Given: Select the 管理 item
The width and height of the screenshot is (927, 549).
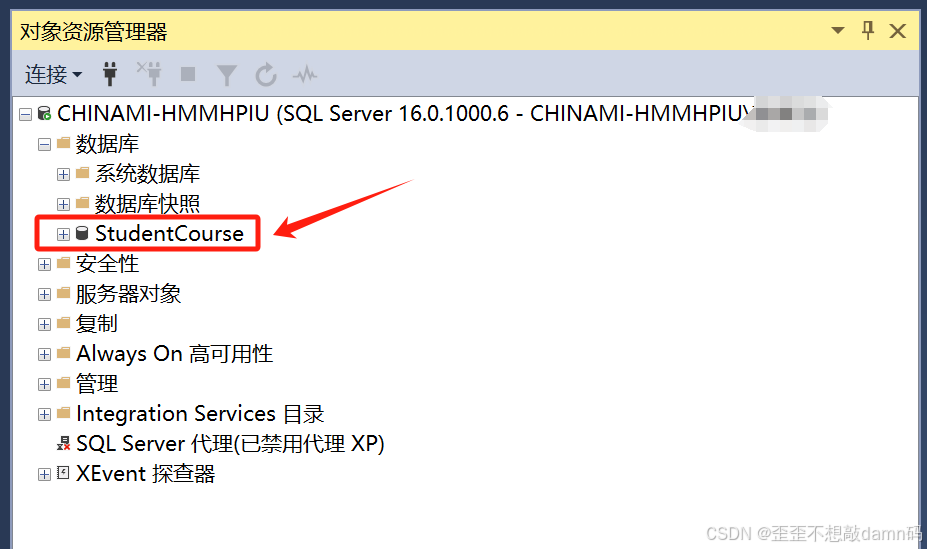Looking at the screenshot, I should click(x=96, y=384).
